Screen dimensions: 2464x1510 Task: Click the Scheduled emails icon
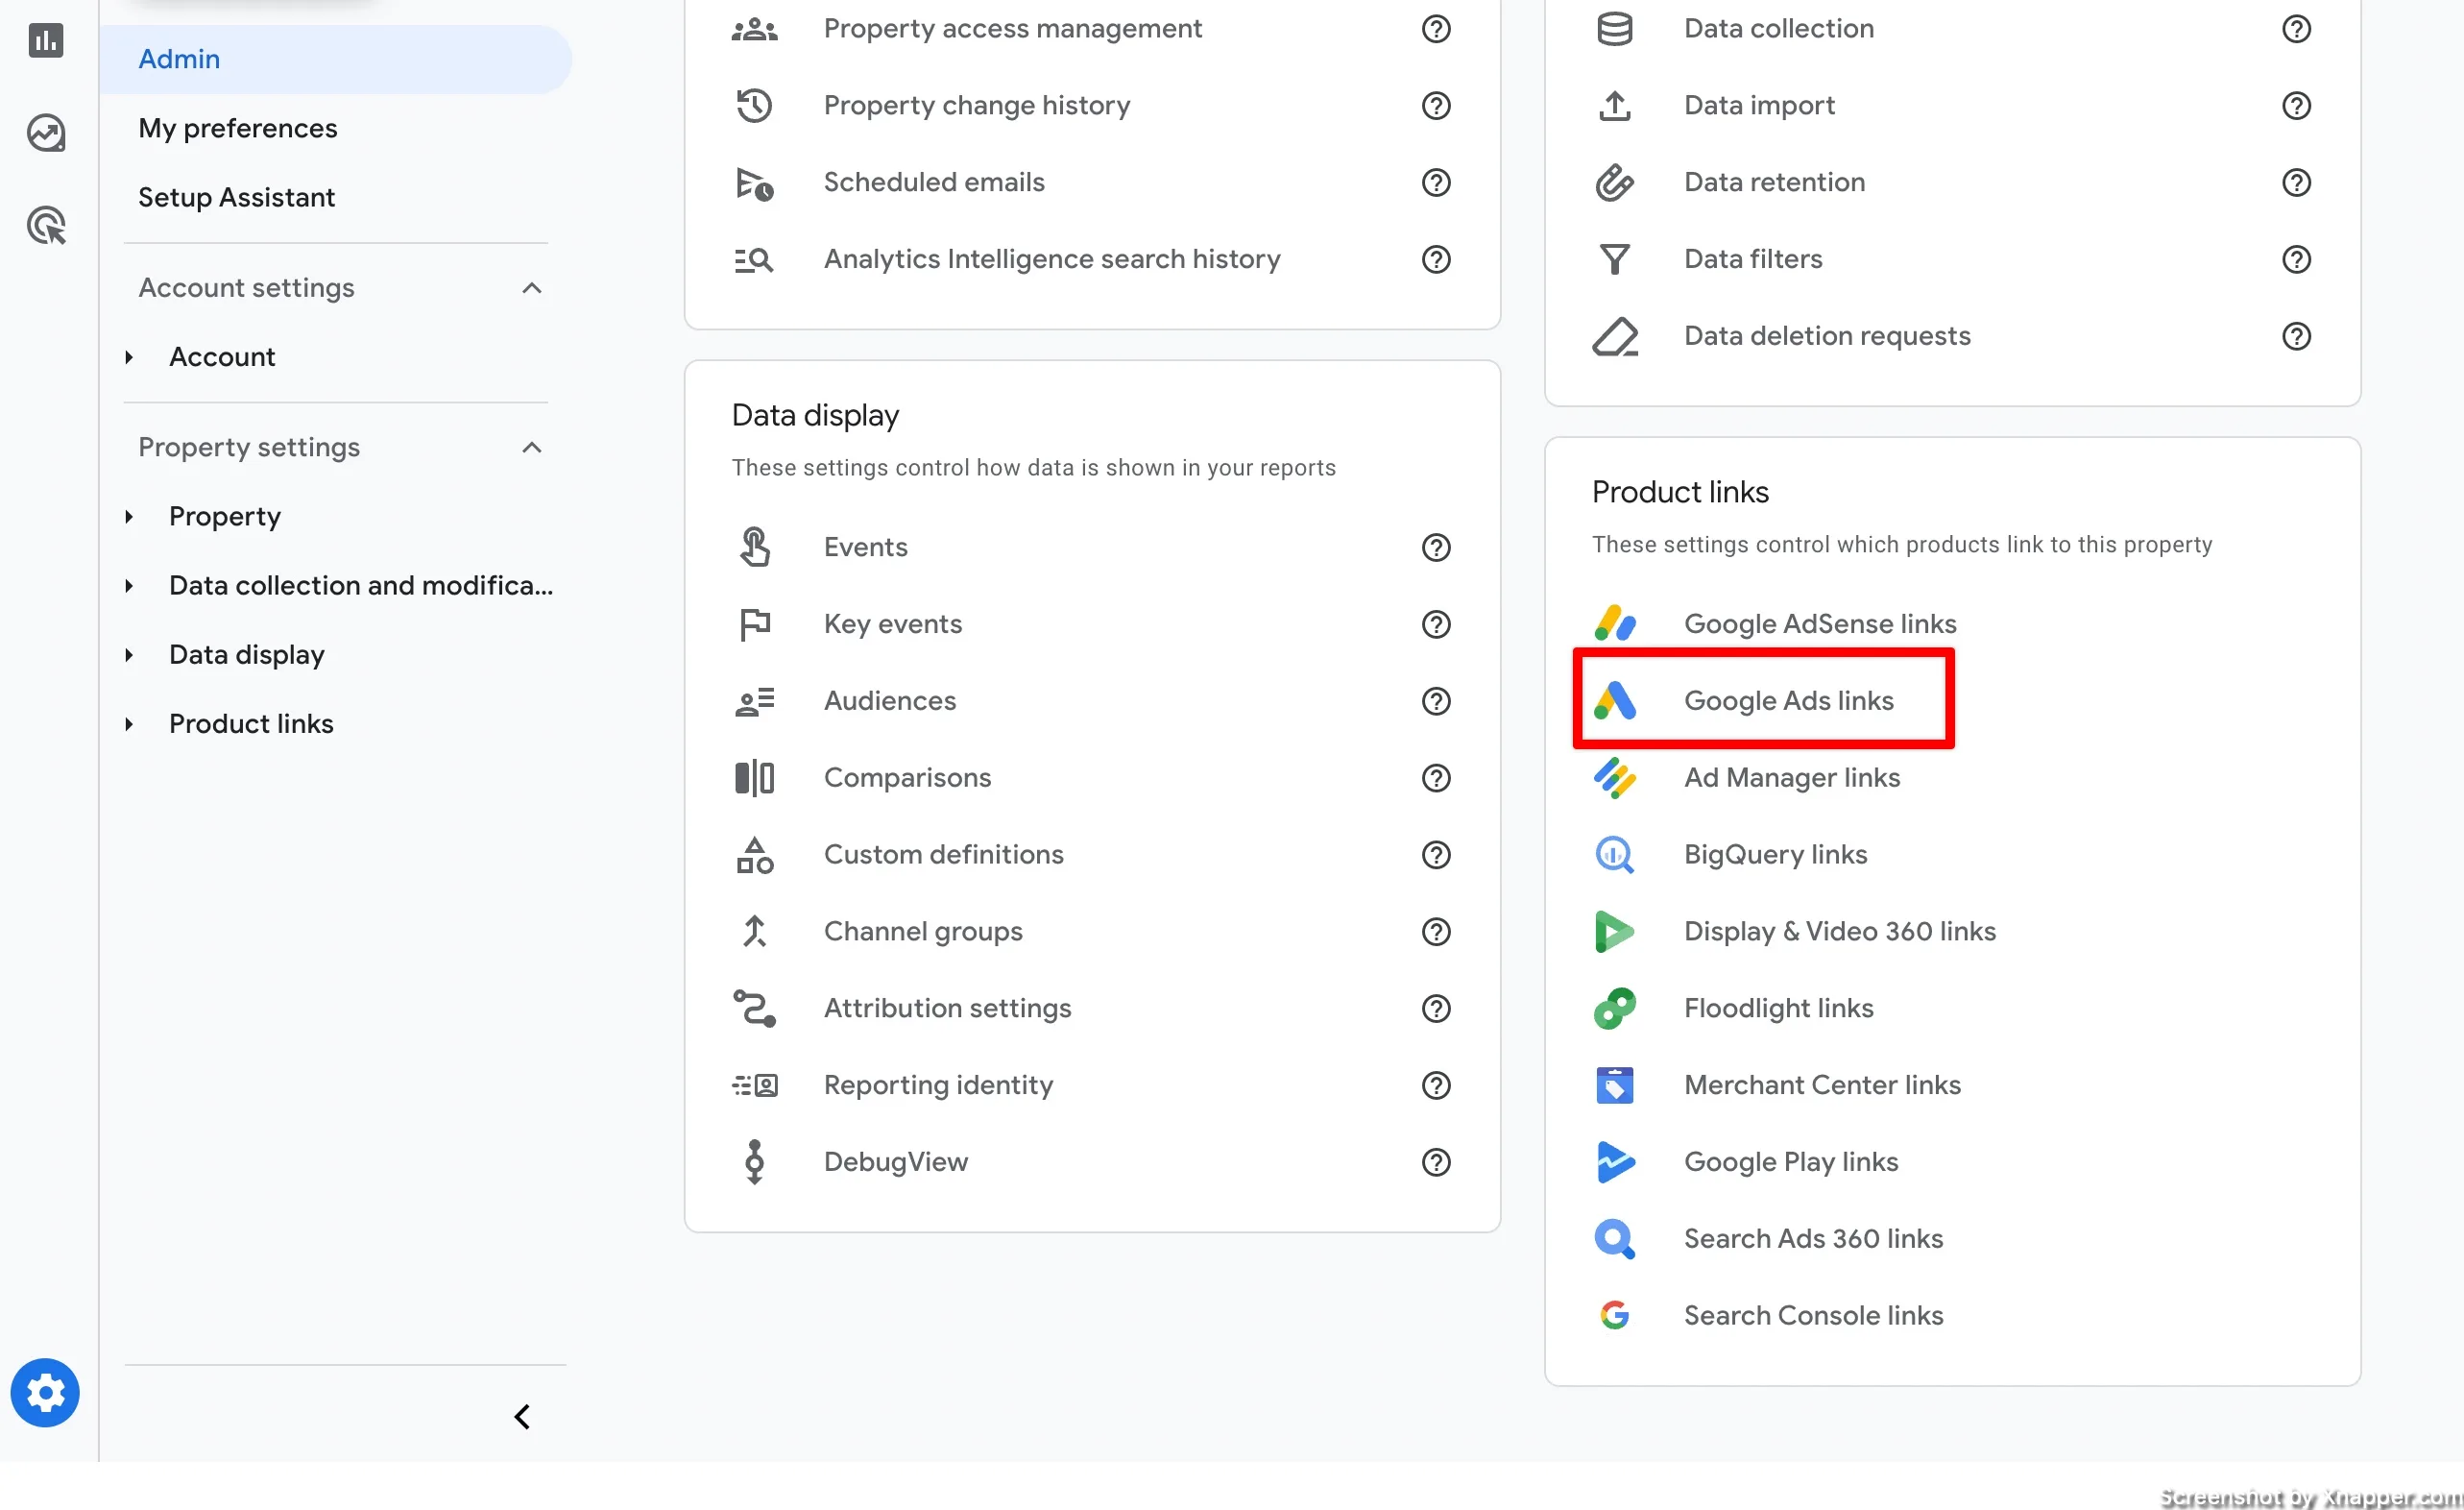click(754, 183)
